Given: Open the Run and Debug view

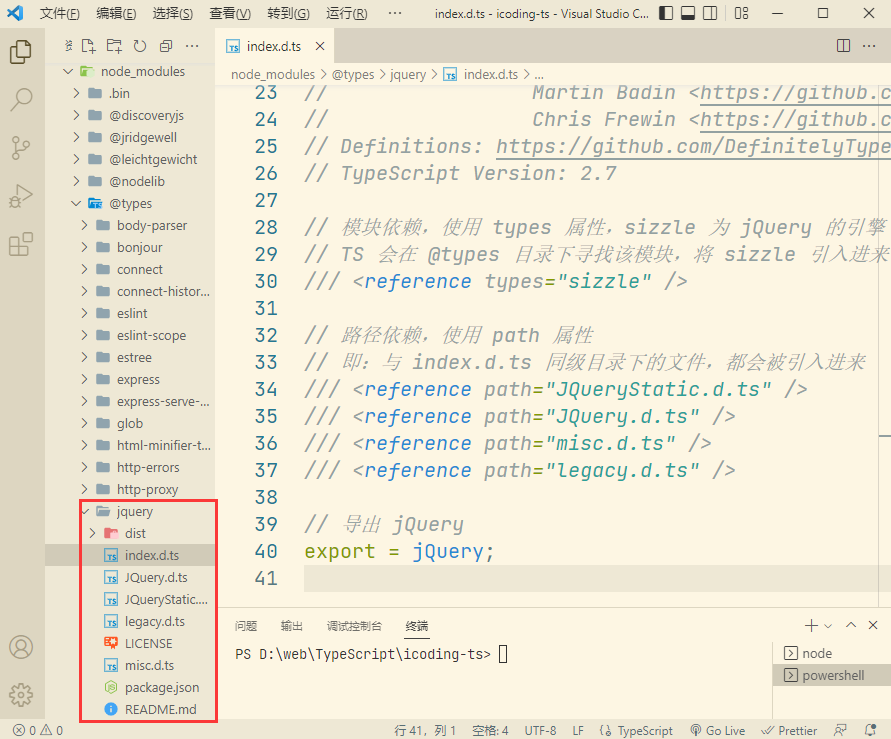Looking at the screenshot, I should 21,196.
